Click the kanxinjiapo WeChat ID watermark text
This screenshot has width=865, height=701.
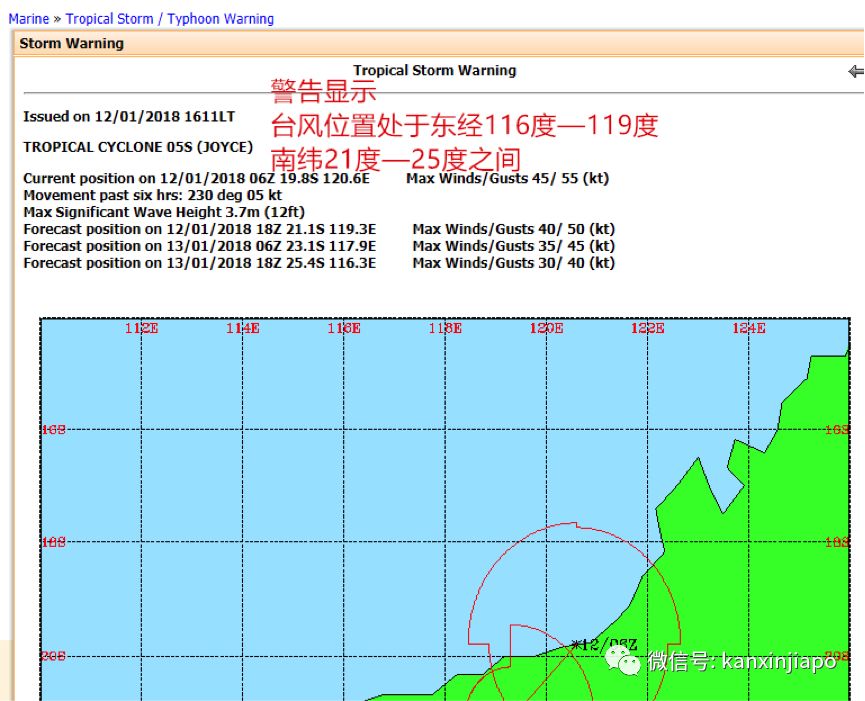click(x=741, y=662)
